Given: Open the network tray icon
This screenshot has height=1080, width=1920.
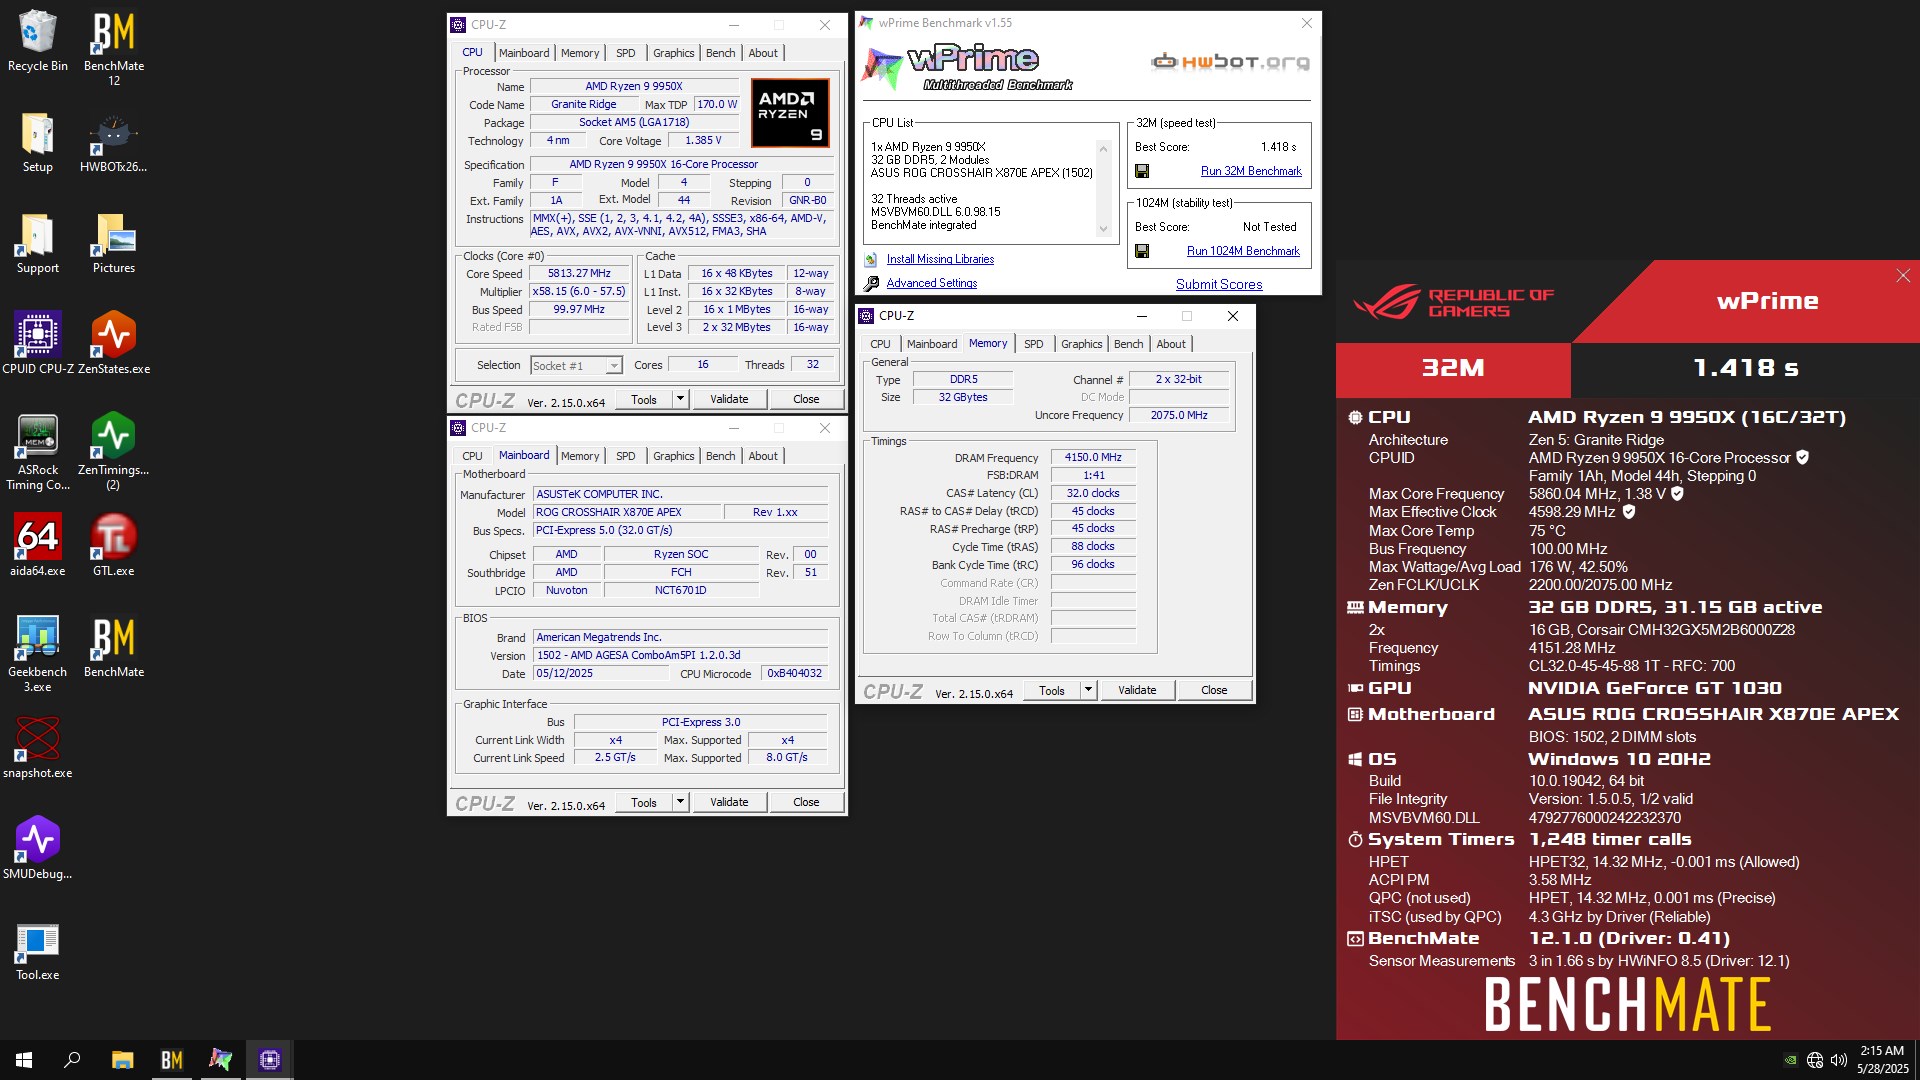Looking at the screenshot, I should (1814, 1060).
